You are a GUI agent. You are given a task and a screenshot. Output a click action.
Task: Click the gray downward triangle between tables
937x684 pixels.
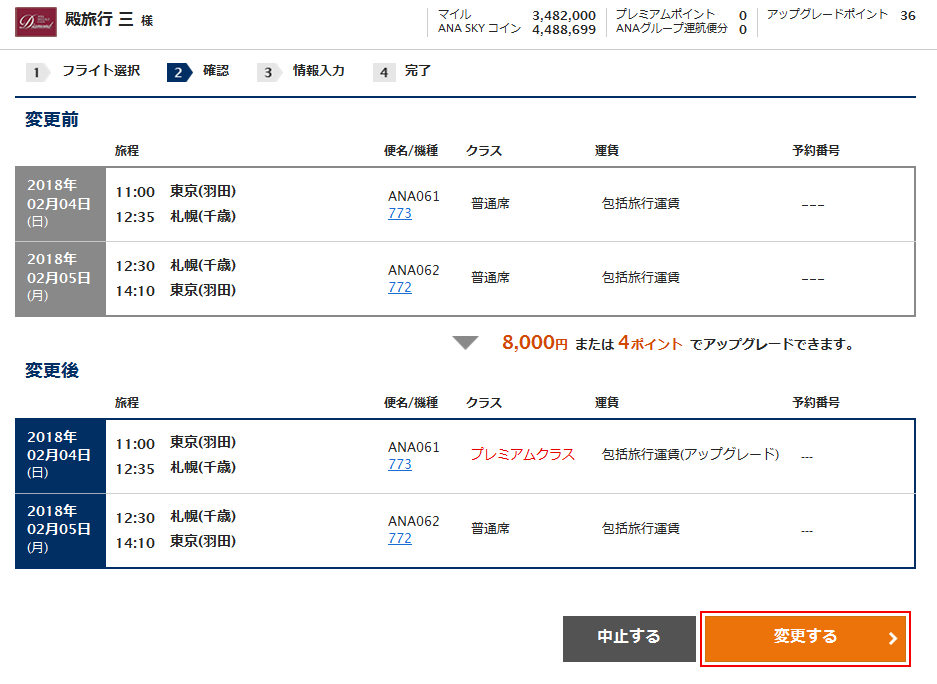coord(465,343)
